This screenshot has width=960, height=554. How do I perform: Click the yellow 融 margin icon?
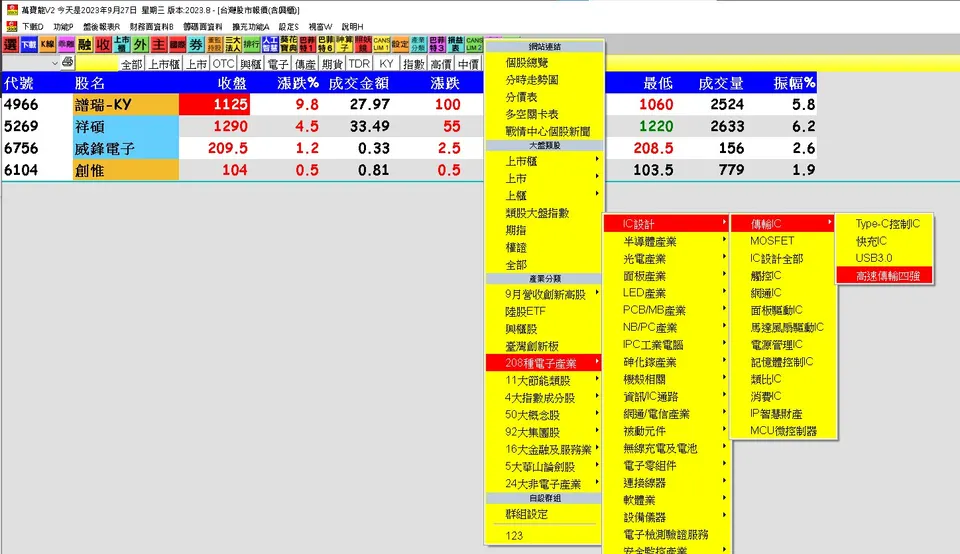click(x=84, y=45)
